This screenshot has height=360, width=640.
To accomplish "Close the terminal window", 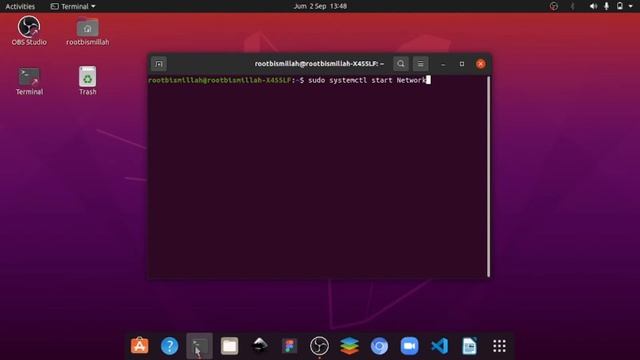I will click(x=480, y=64).
